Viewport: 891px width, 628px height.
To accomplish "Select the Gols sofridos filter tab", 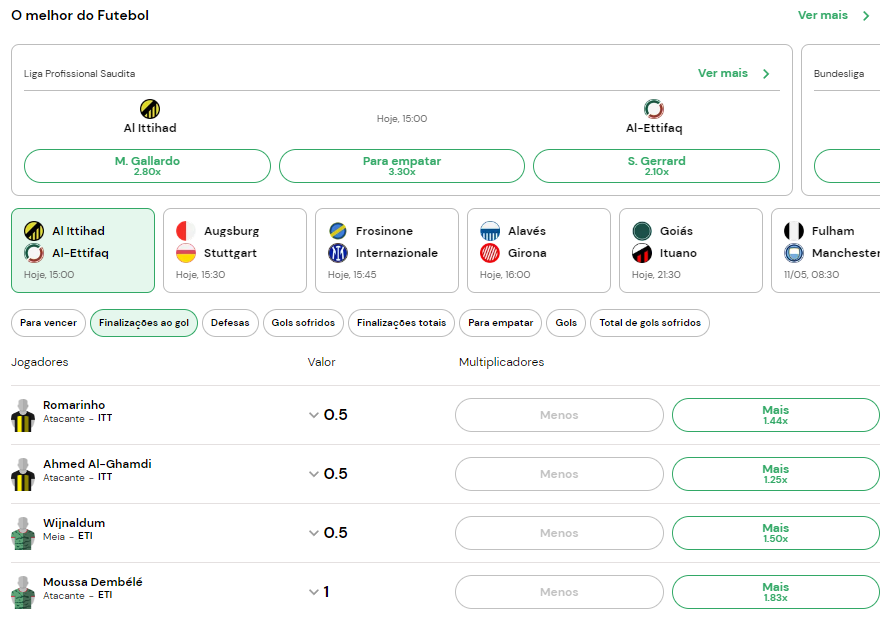I will point(304,323).
